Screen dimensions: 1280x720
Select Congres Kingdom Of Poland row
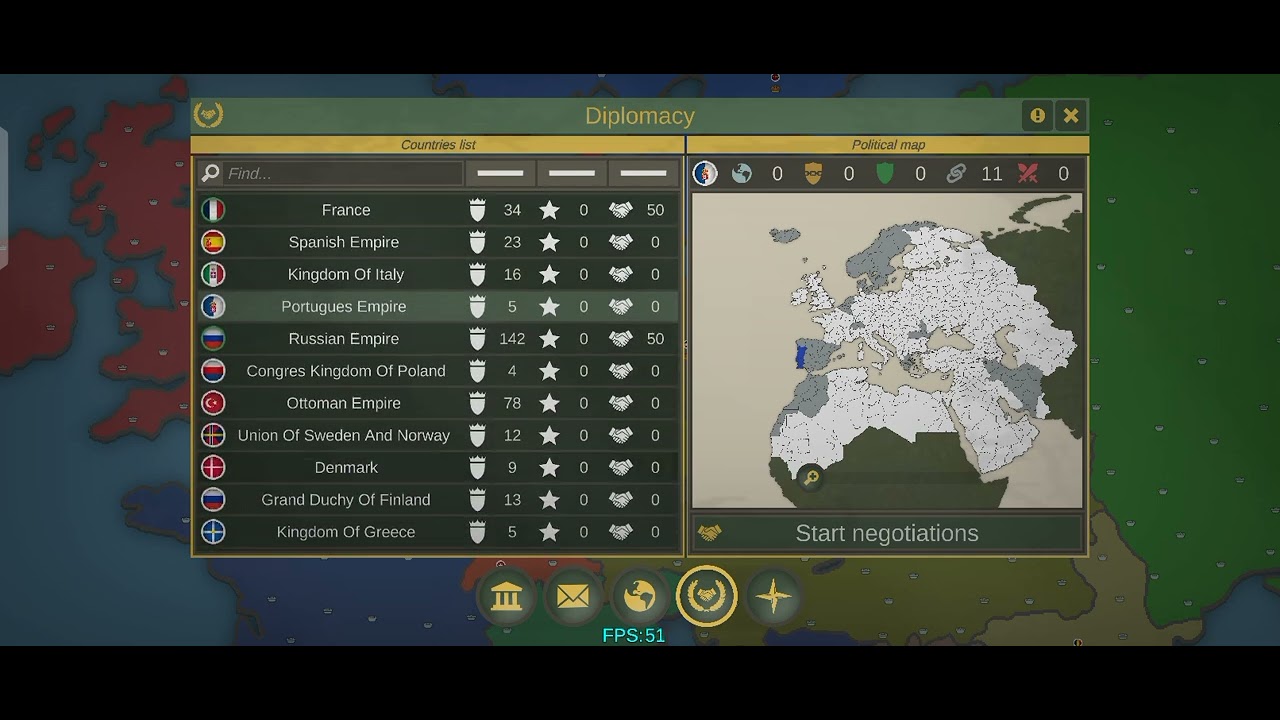click(438, 371)
